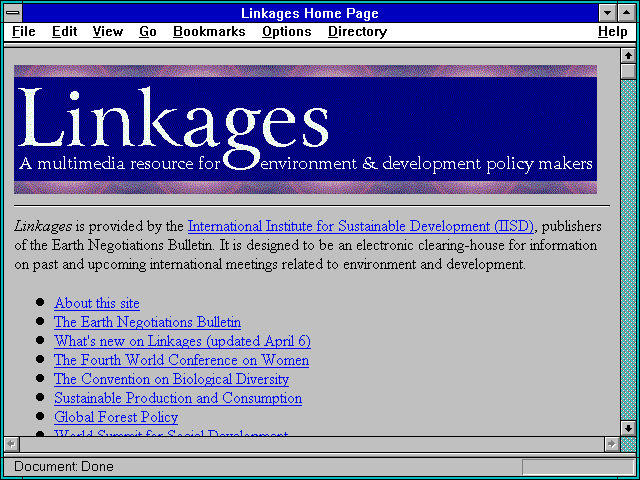Click the vertical scrollbar thumb

[628, 71]
